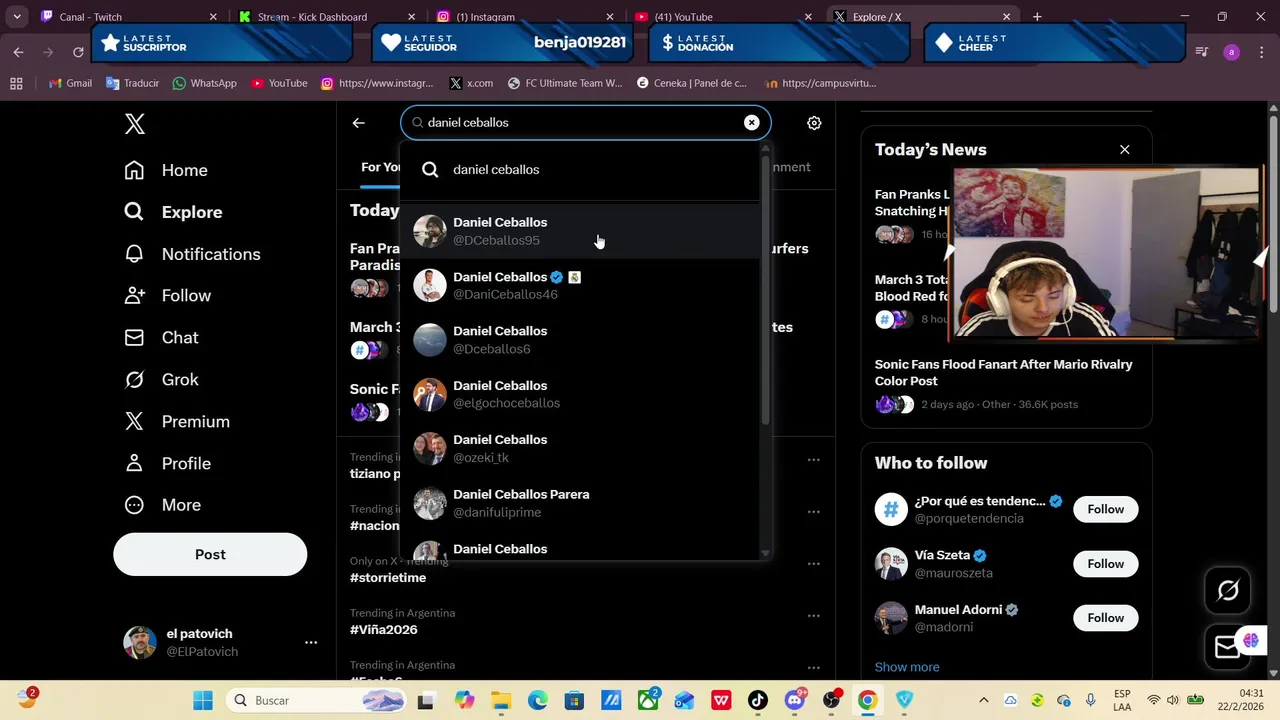1280x720 pixels.
Task: Follow Manuel Adorni account
Action: pyautogui.click(x=1105, y=618)
